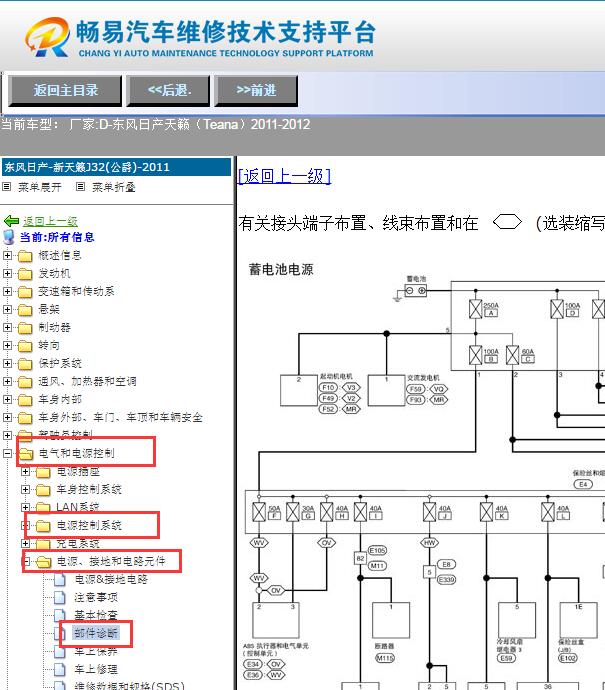Screen dimensions: 605x690
Task: Click the 电源插座 folder icon
Action: pyautogui.click(x=43, y=472)
